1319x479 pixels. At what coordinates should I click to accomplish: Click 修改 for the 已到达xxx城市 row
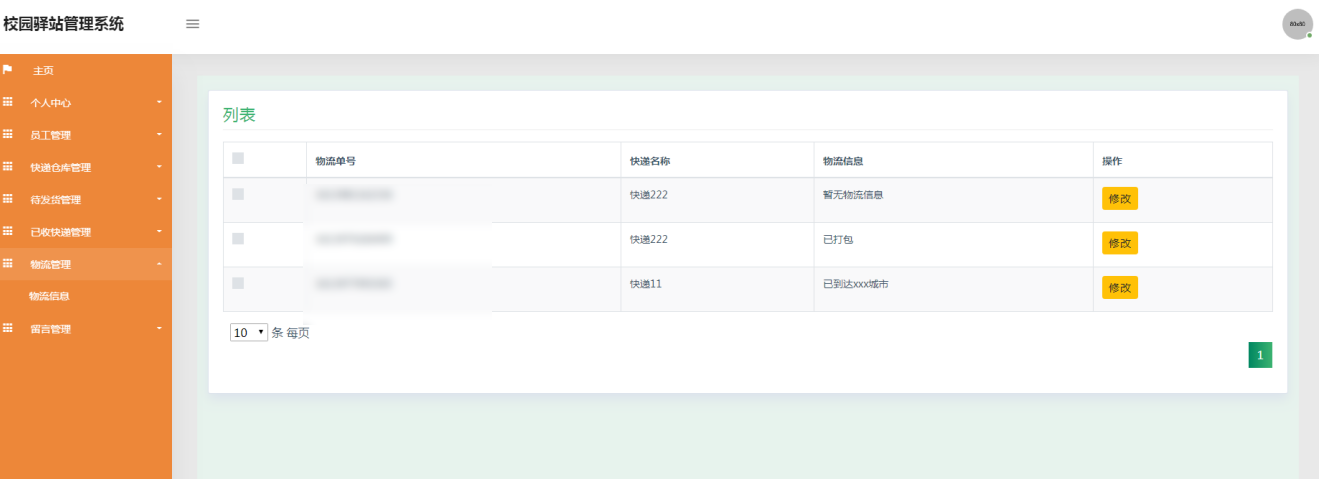pyautogui.click(x=1120, y=287)
